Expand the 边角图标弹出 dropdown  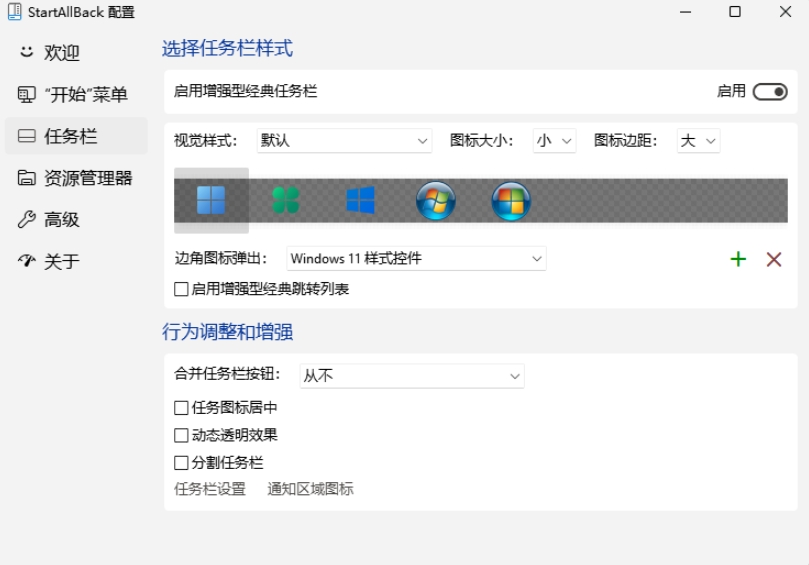pos(416,259)
